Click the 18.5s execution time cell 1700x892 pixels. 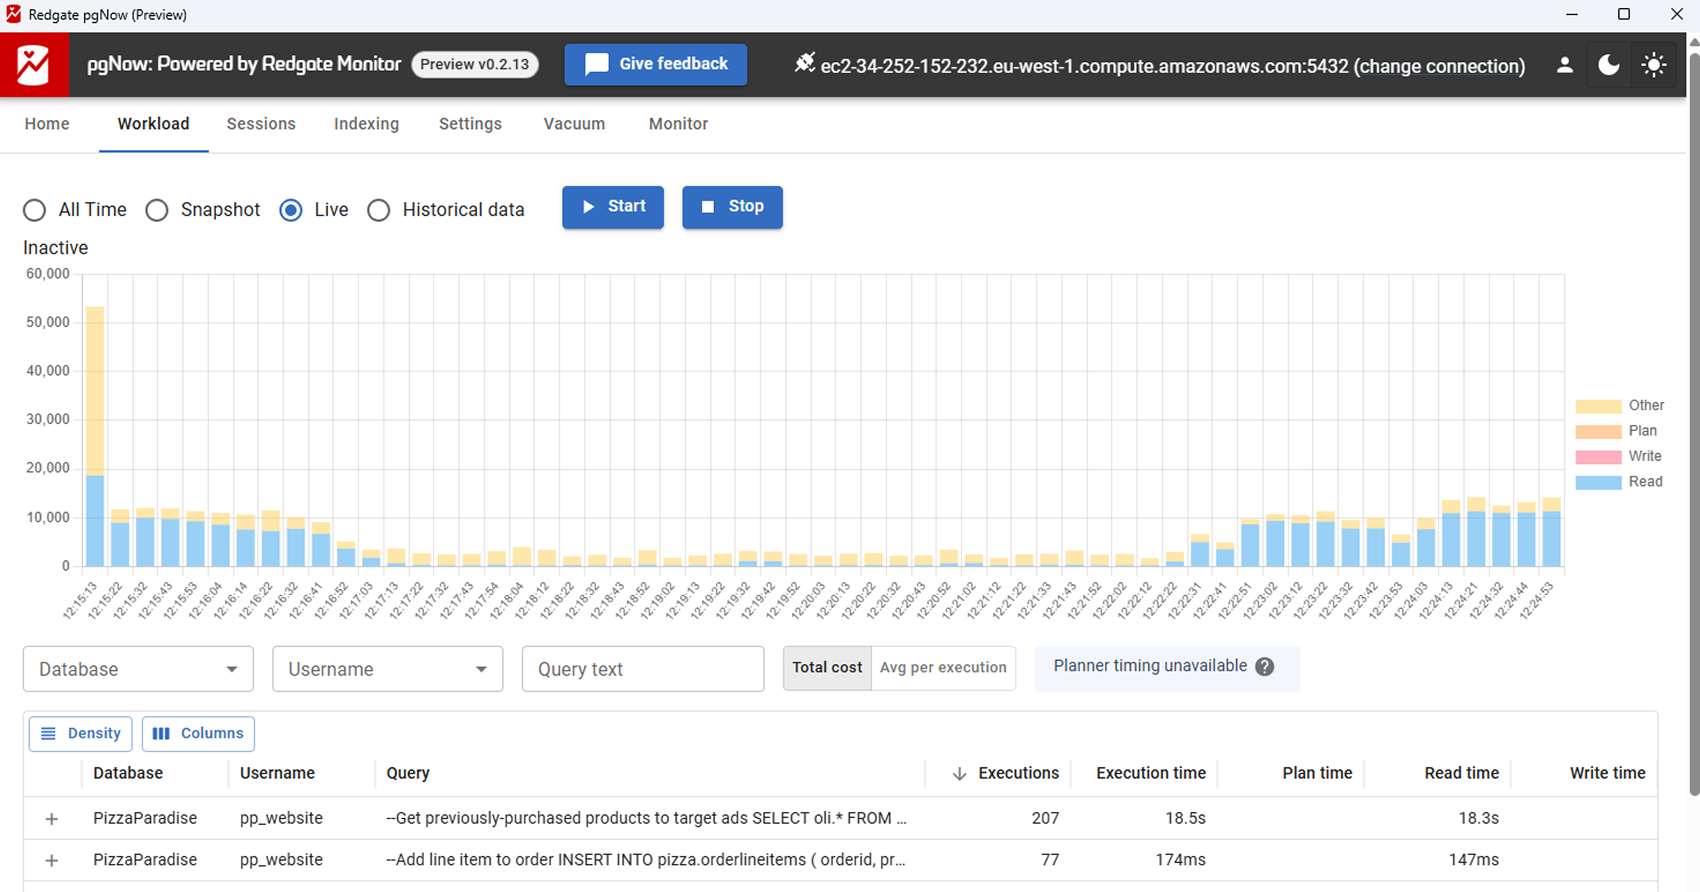(1185, 818)
